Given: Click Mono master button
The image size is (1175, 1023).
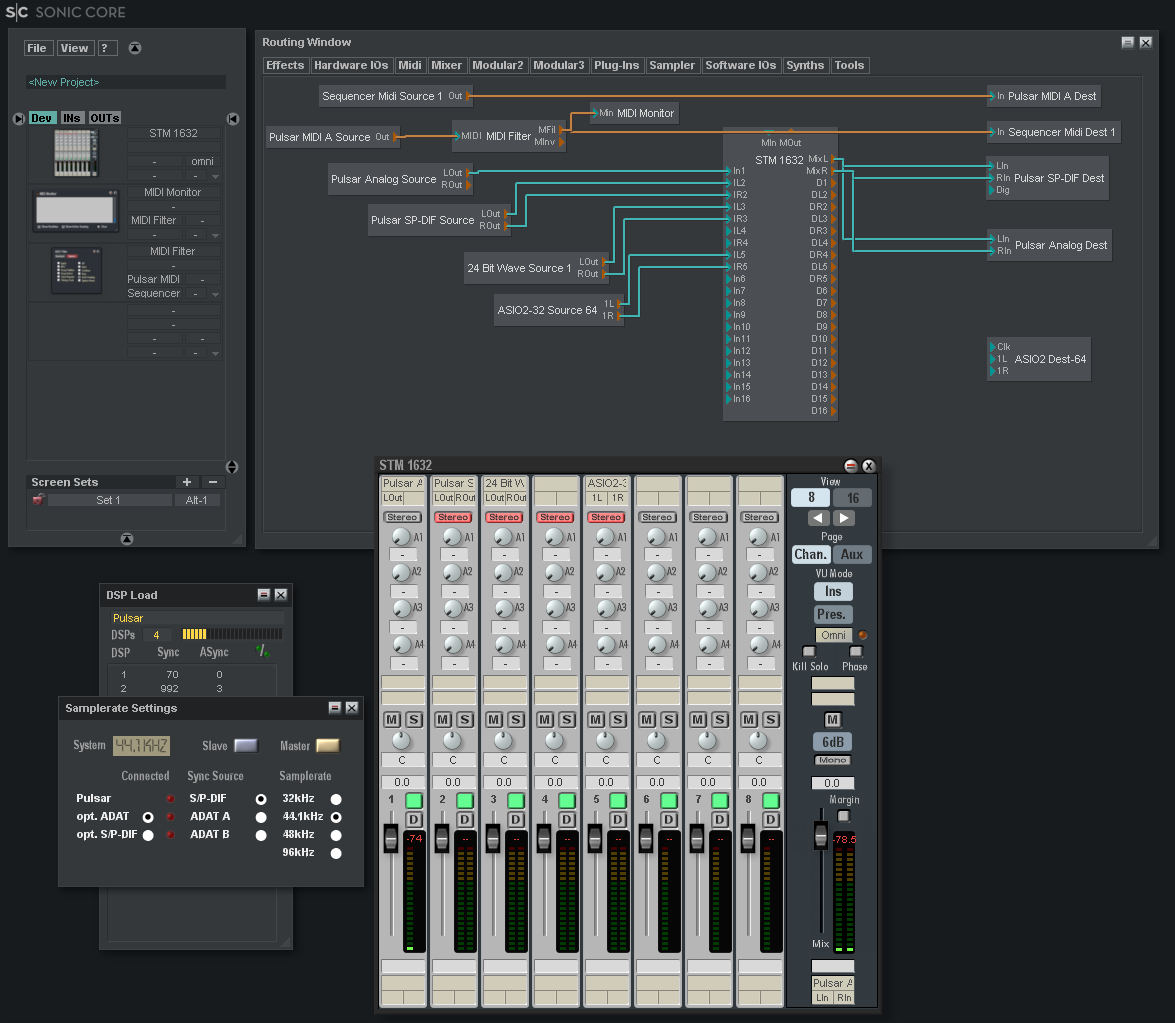Looking at the screenshot, I should coord(833,760).
